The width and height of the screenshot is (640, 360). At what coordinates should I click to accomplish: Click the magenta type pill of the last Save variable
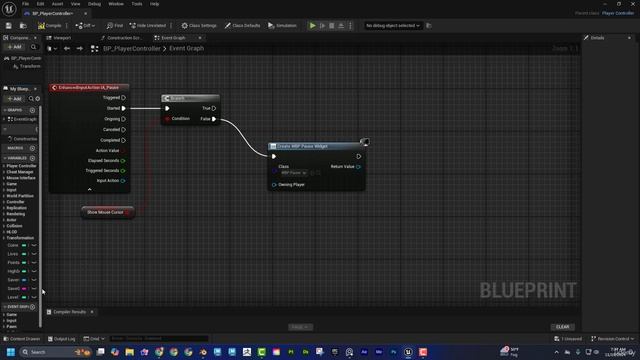[x=24, y=289]
